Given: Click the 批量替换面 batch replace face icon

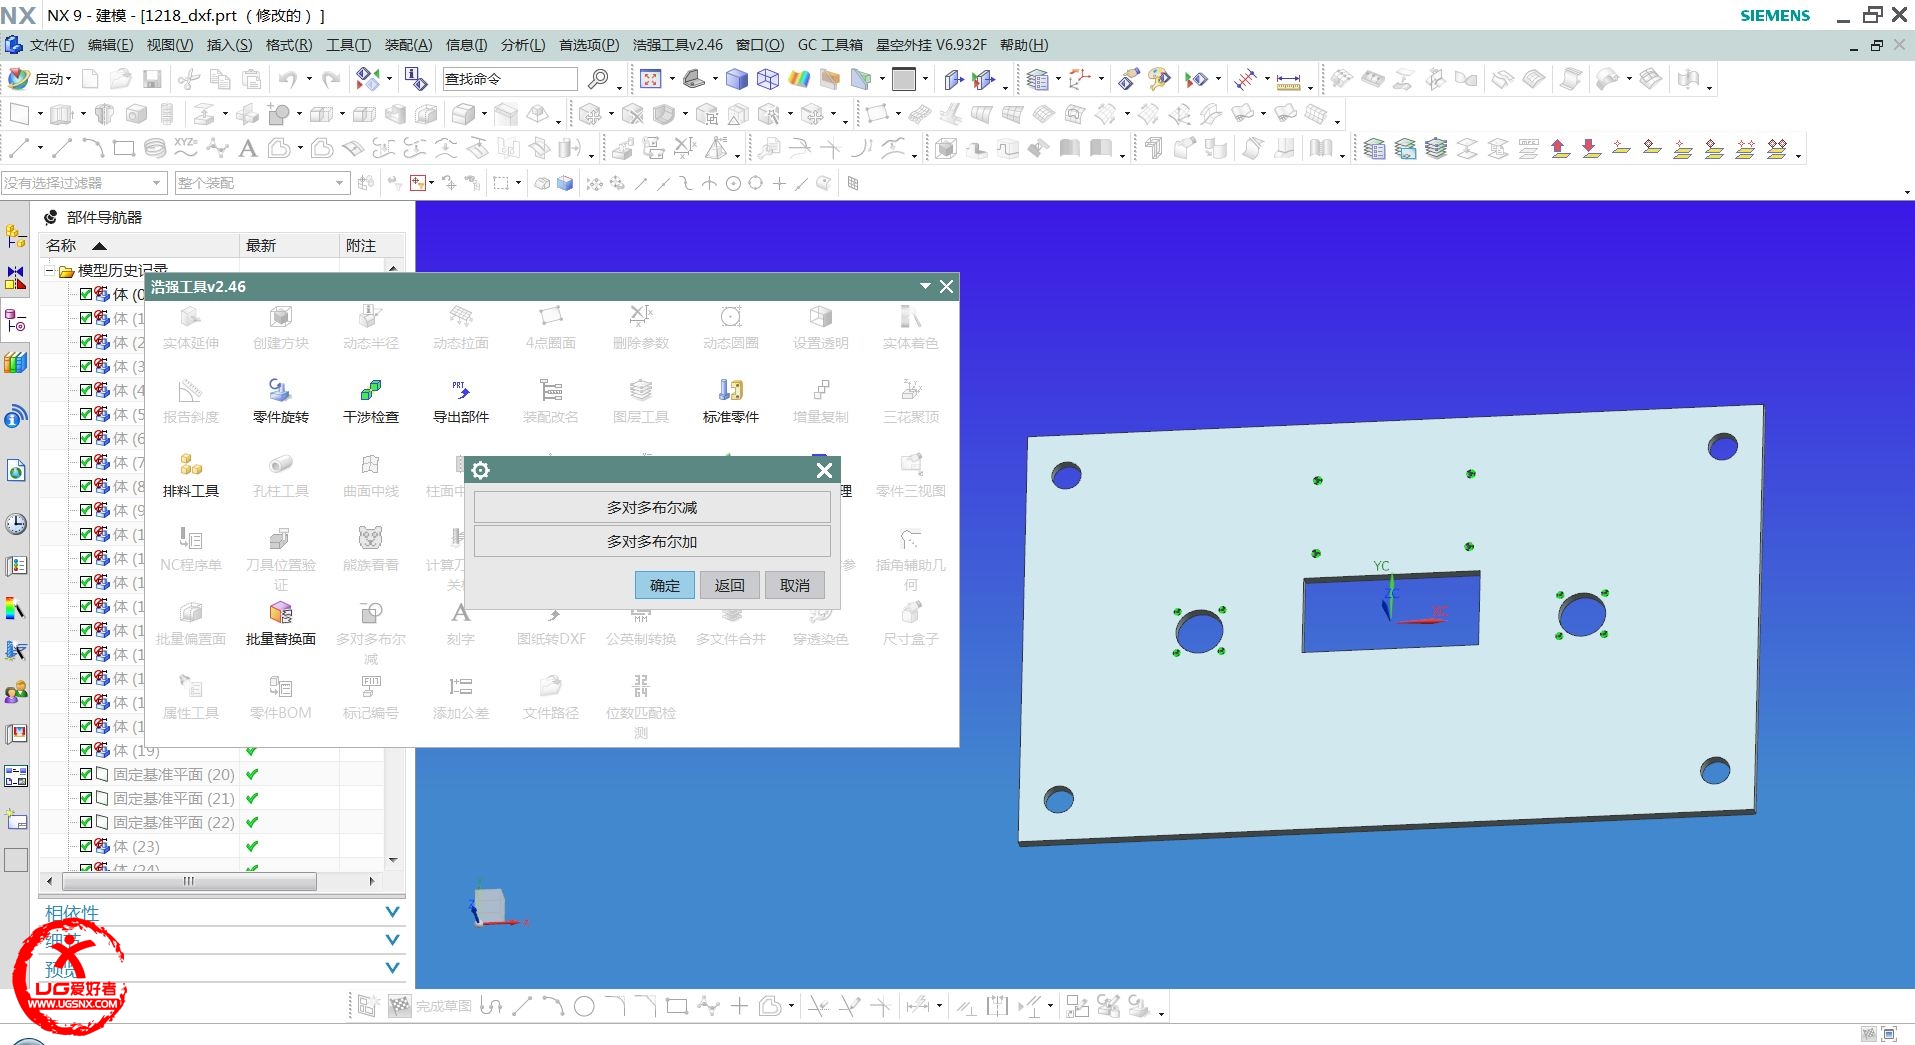Looking at the screenshot, I should coord(280,612).
